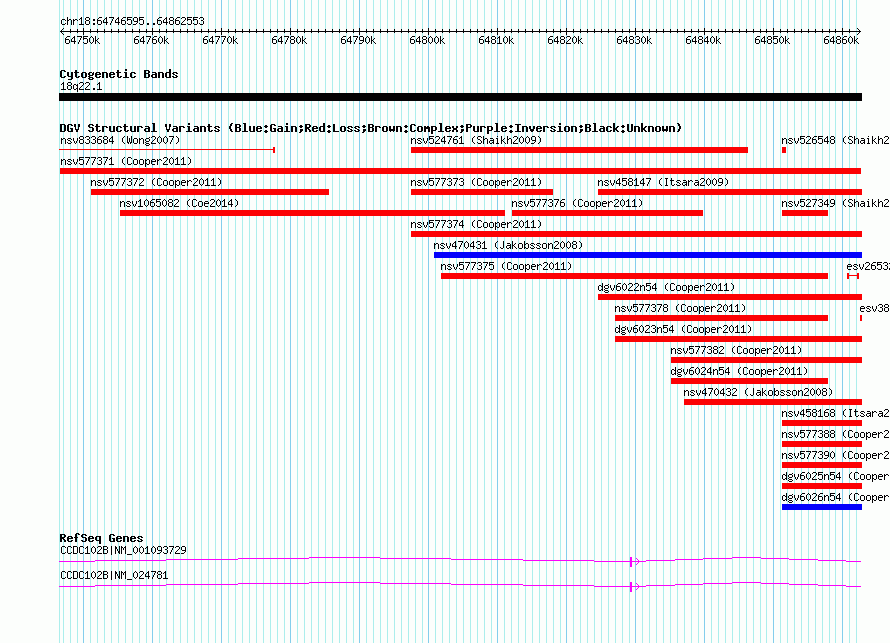The width and height of the screenshot is (890, 643).
Task: Select the dgv6022n54 (Cooper2011) label
Action: pos(666,287)
